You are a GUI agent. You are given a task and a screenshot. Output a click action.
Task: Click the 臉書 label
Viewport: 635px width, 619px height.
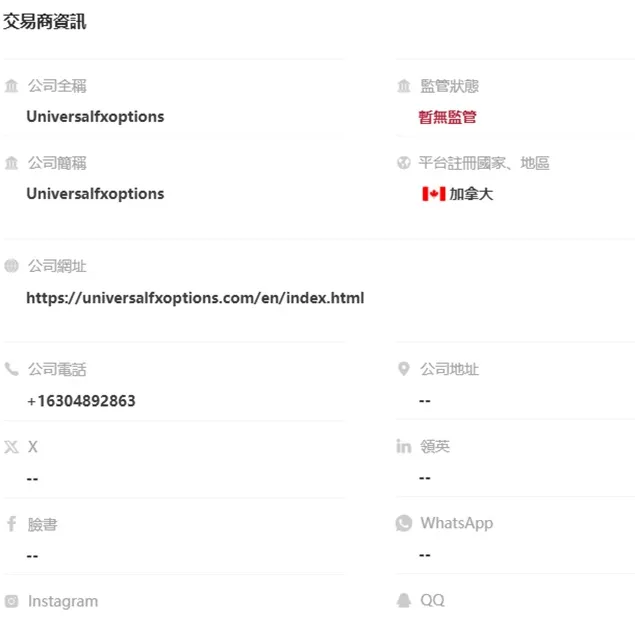pos(43,524)
